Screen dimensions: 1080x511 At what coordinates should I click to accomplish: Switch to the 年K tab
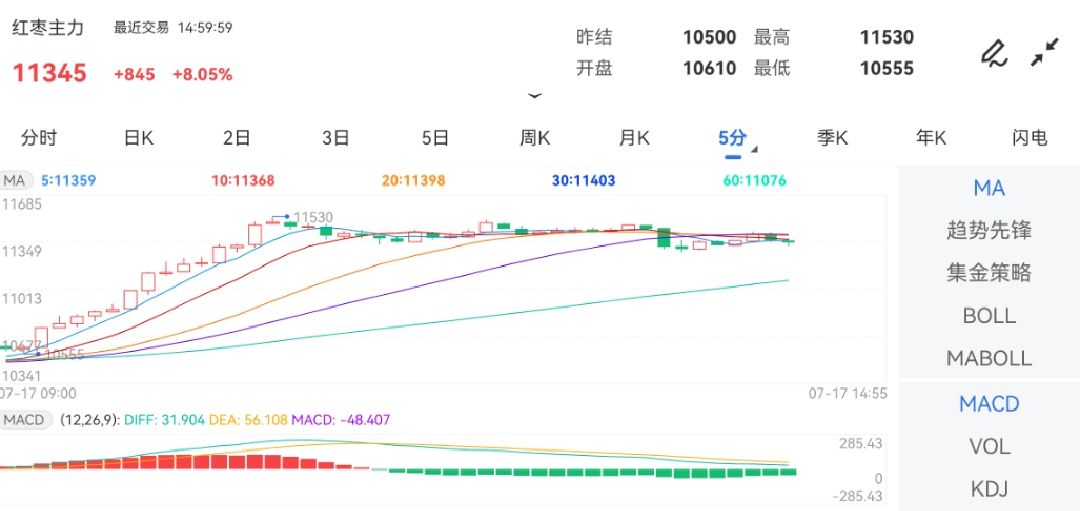click(x=931, y=138)
